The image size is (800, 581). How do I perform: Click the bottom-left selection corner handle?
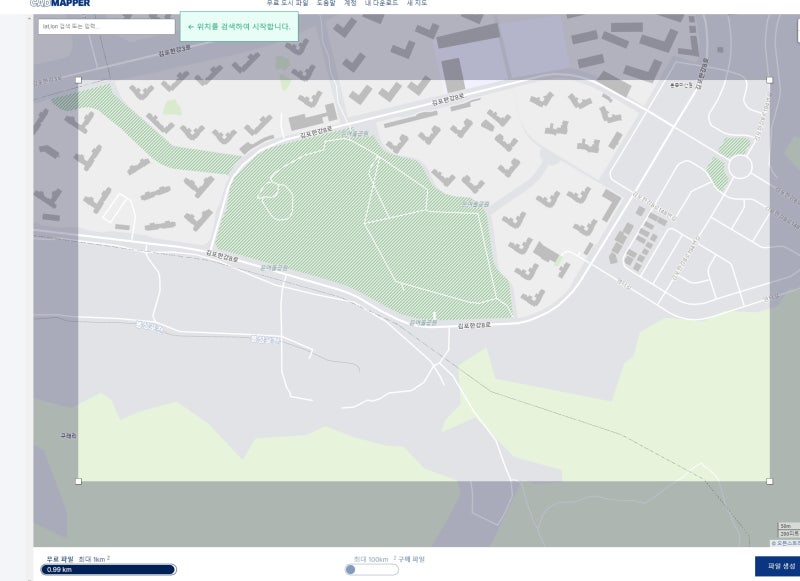tap(79, 481)
